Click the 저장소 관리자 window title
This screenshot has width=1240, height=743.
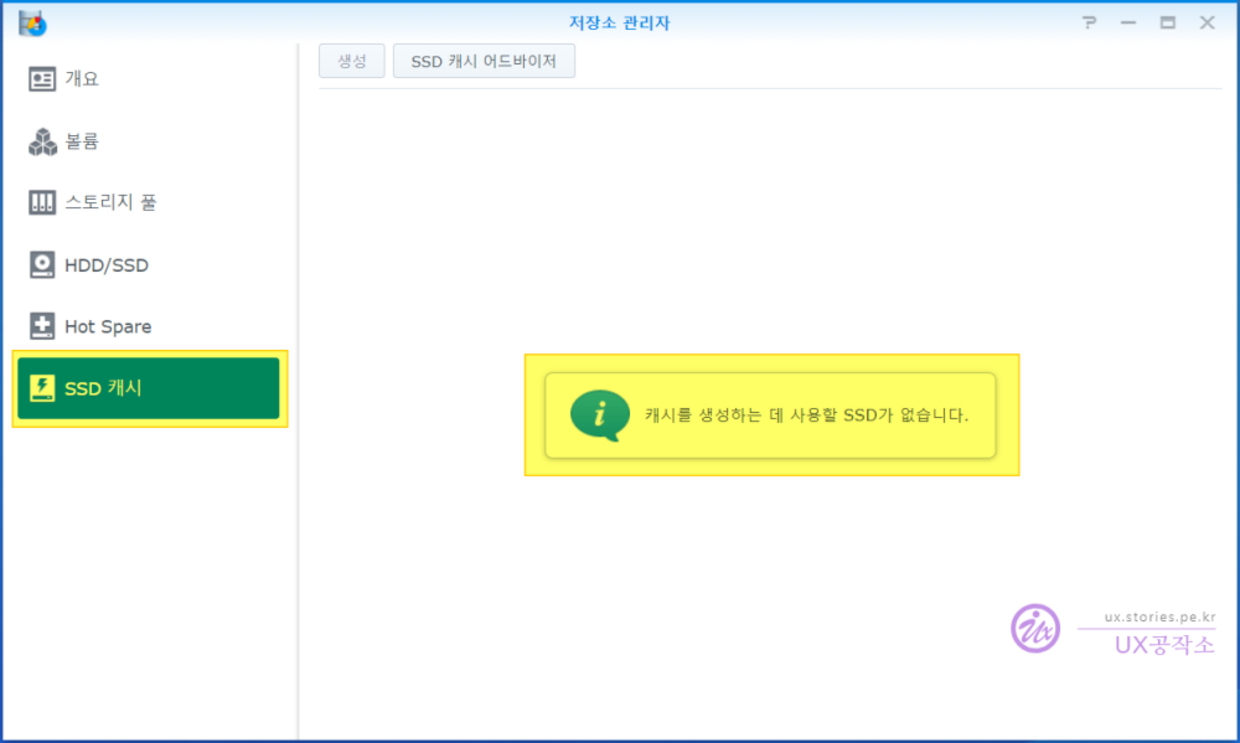[x=619, y=23]
